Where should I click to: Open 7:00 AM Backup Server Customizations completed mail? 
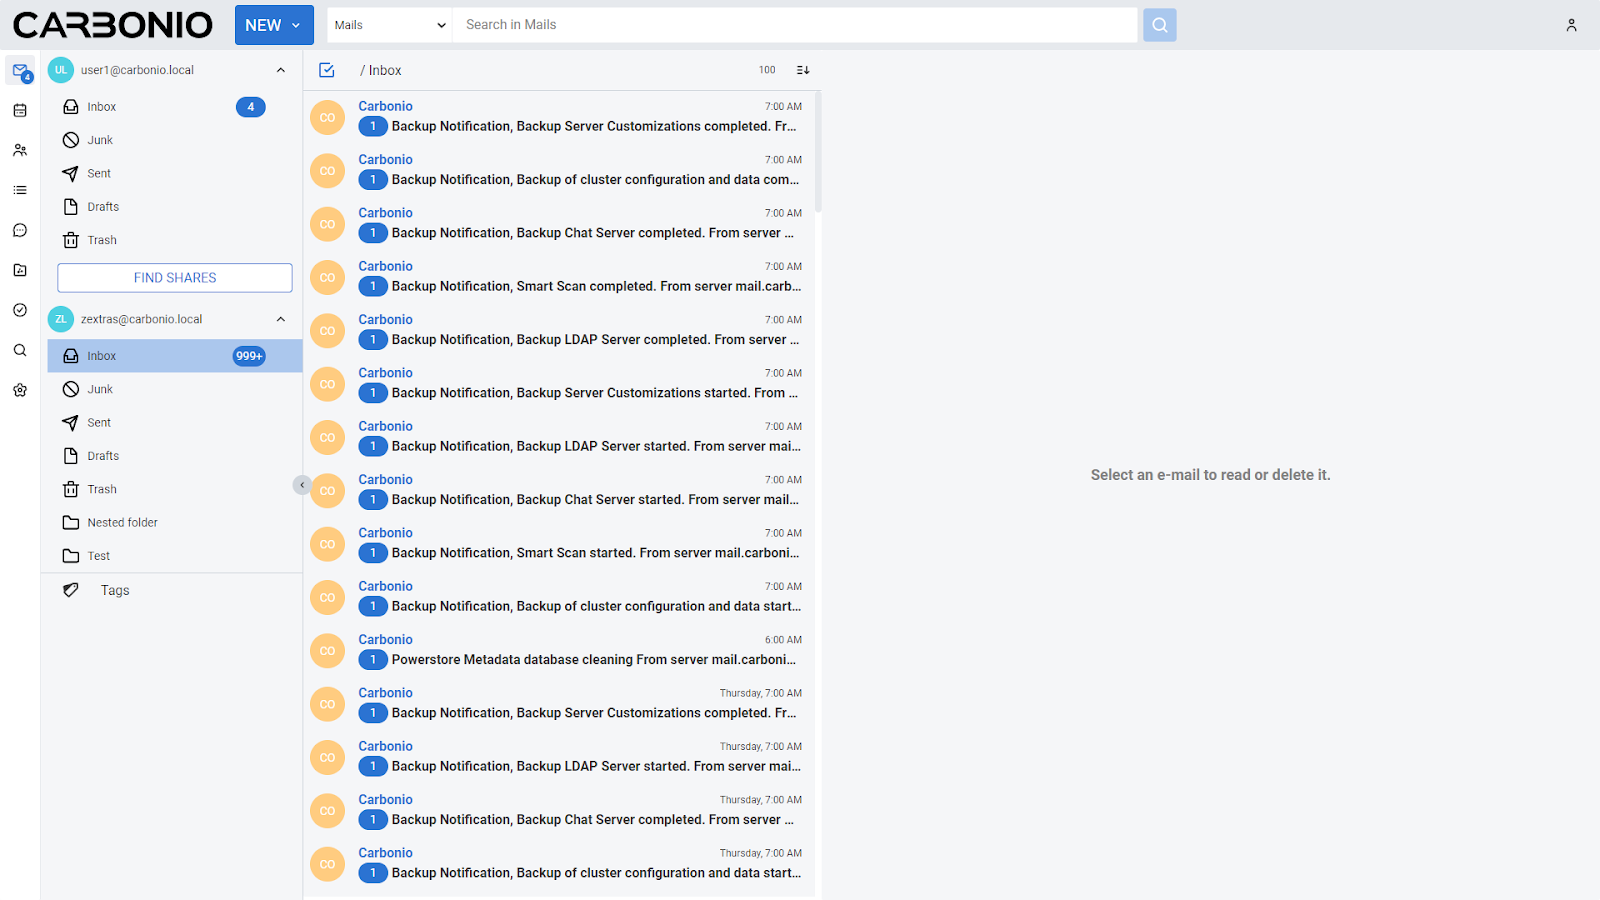coord(559,117)
